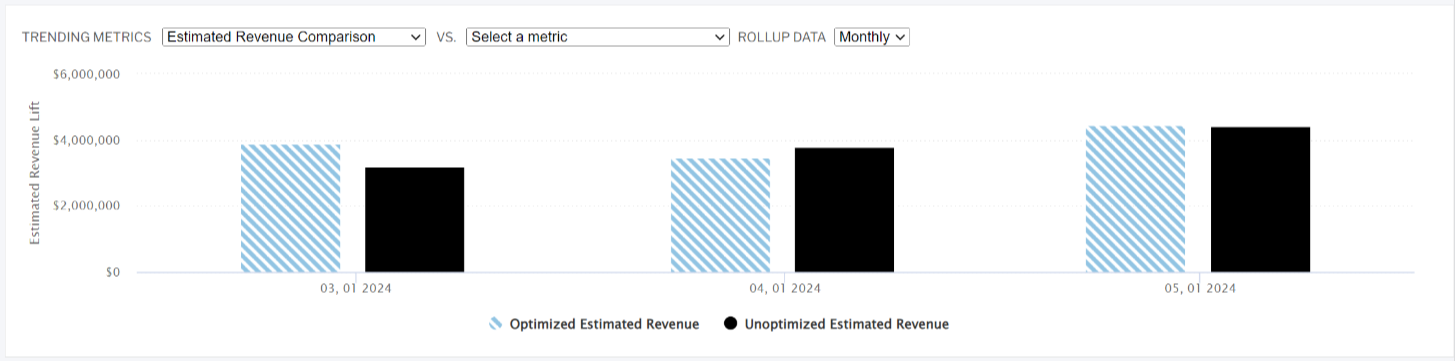Select the striped optimized bar for 04, 01 2024
The height and width of the screenshot is (361, 1455).
coord(720,215)
